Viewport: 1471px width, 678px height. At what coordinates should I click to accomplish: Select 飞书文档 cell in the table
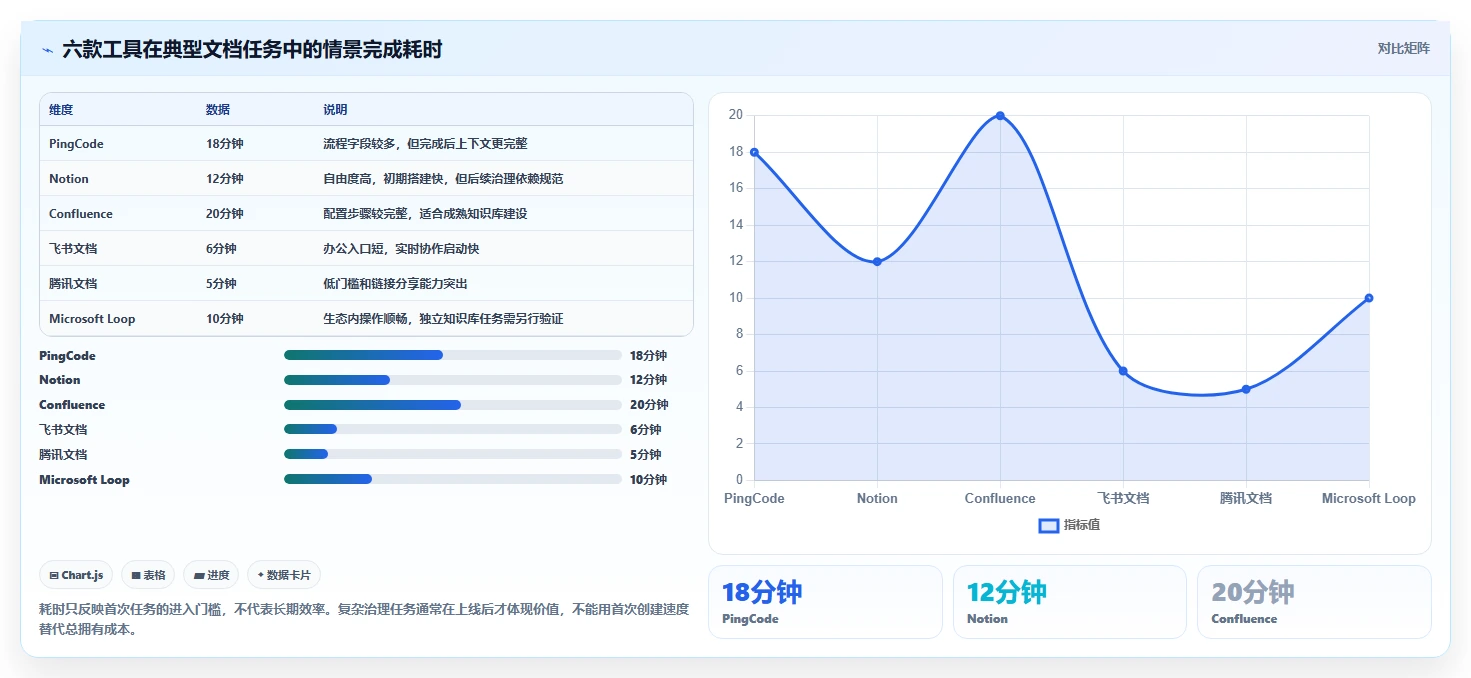tap(73, 249)
